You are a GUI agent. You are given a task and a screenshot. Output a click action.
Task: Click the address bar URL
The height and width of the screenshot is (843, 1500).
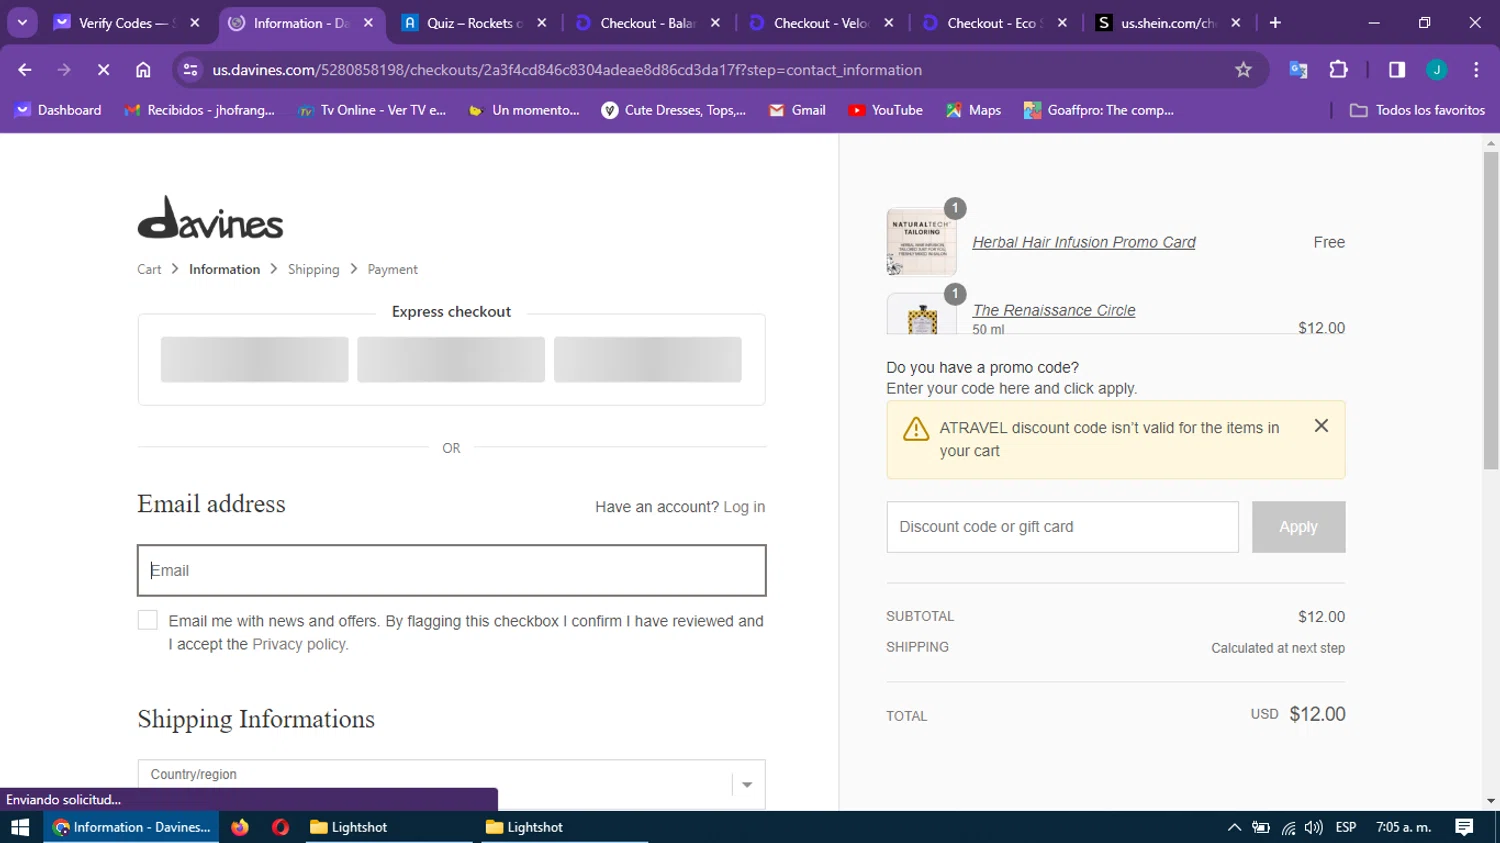[567, 70]
